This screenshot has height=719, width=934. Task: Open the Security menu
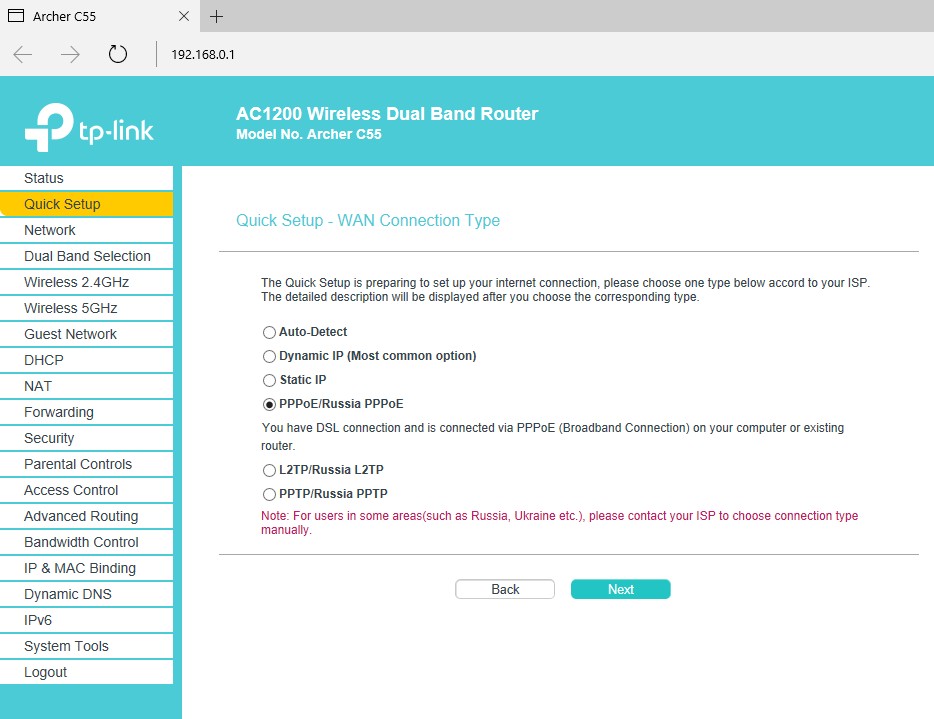click(x=86, y=438)
